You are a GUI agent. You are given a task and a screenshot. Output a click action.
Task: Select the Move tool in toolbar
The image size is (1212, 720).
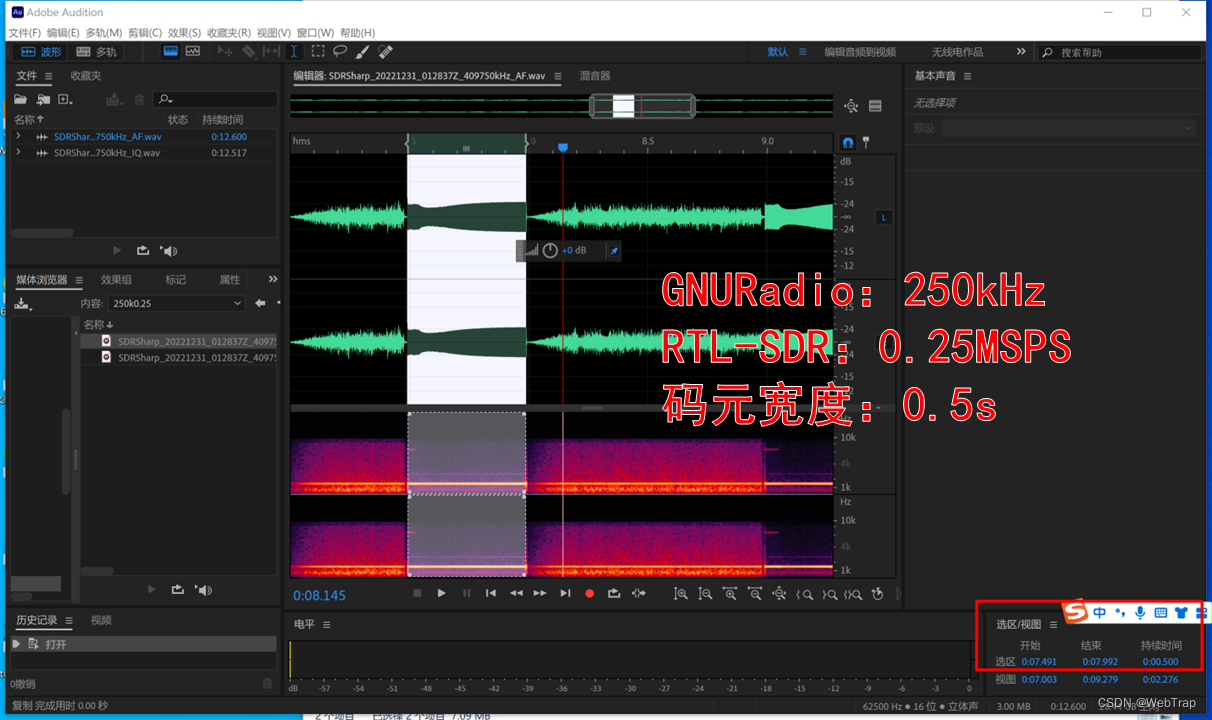point(225,51)
